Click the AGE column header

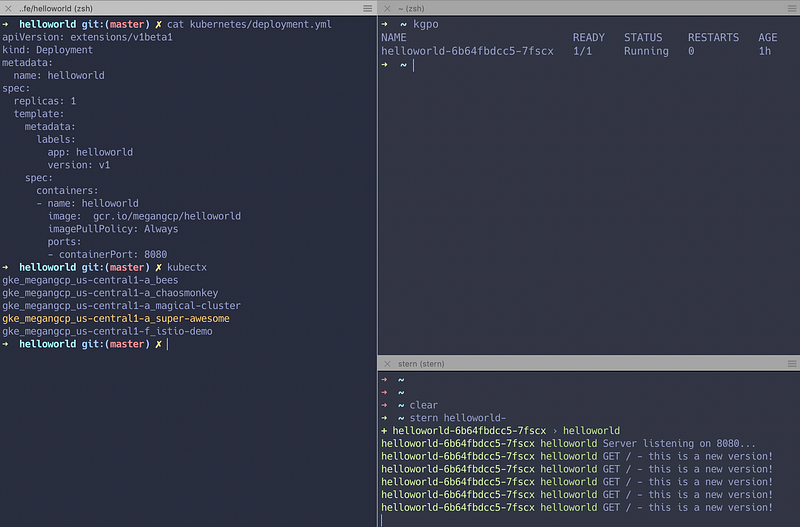(x=767, y=38)
